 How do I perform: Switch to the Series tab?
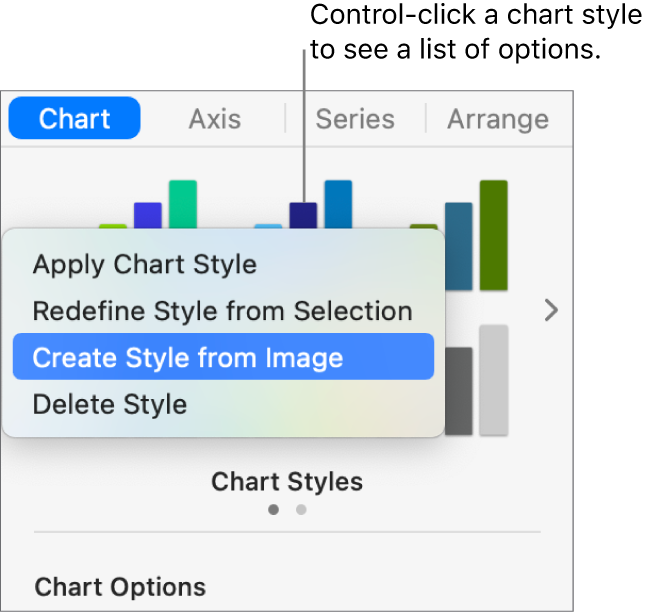tap(354, 119)
